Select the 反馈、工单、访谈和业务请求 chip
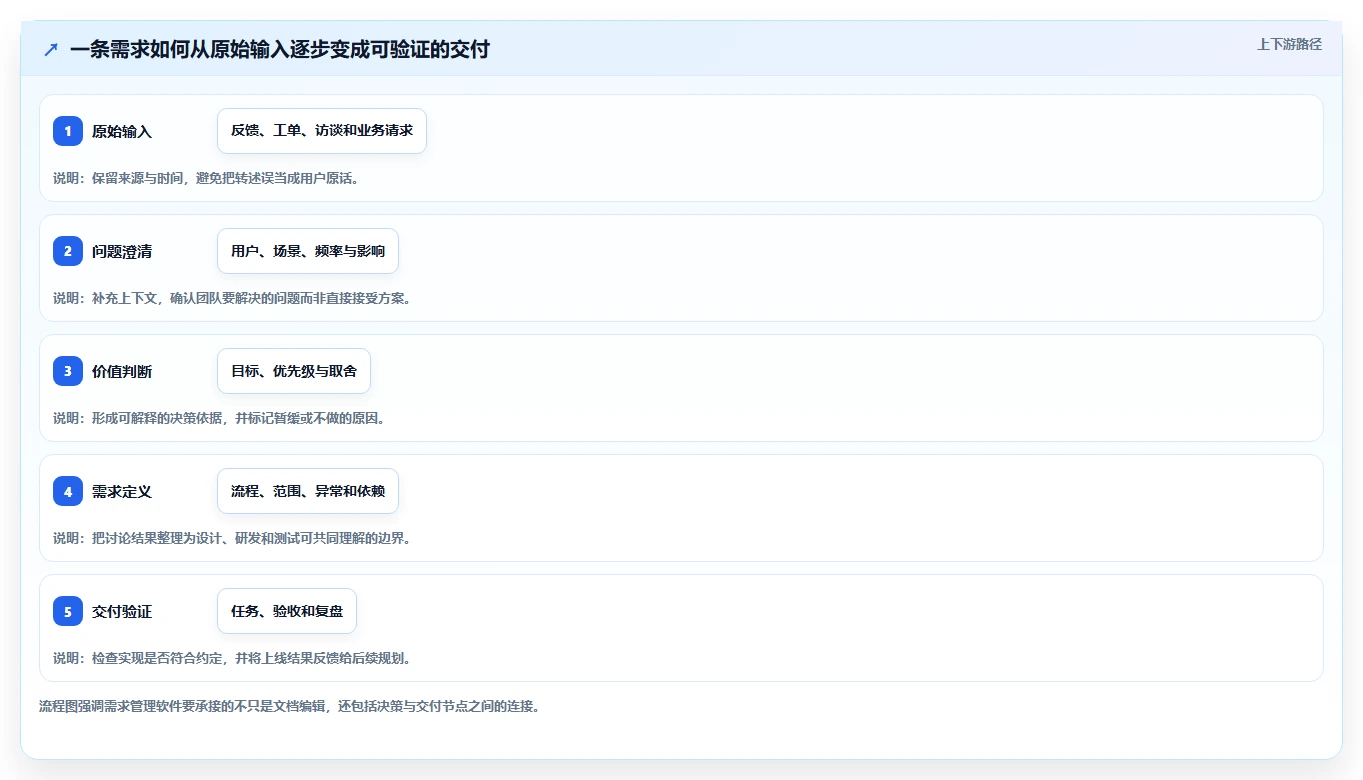Screen dimensions: 1363x780 (x=322, y=131)
